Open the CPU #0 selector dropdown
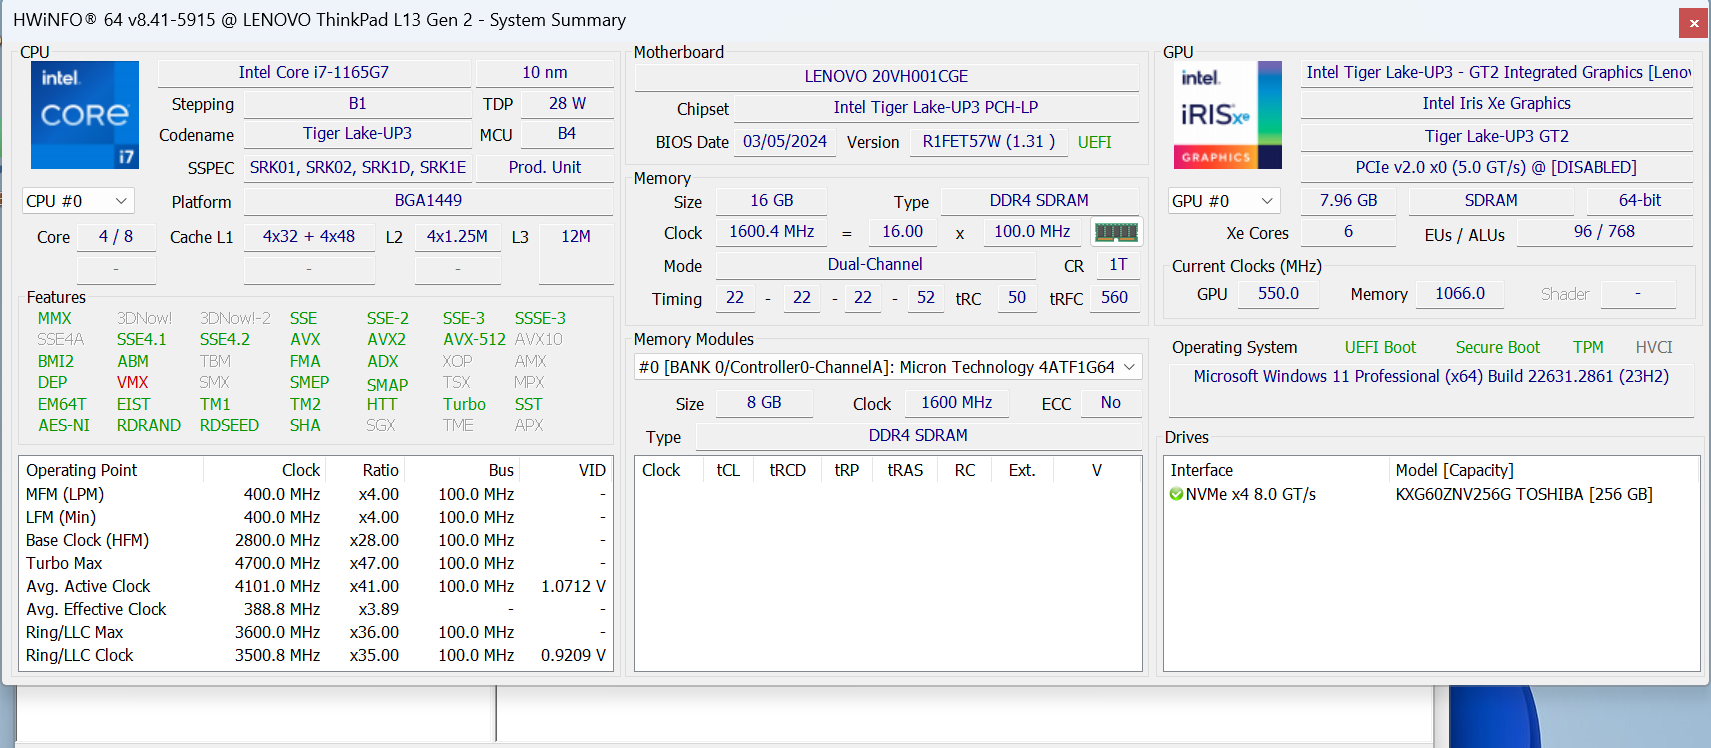This screenshot has height=748, width=1711. (x=78, y=201)
